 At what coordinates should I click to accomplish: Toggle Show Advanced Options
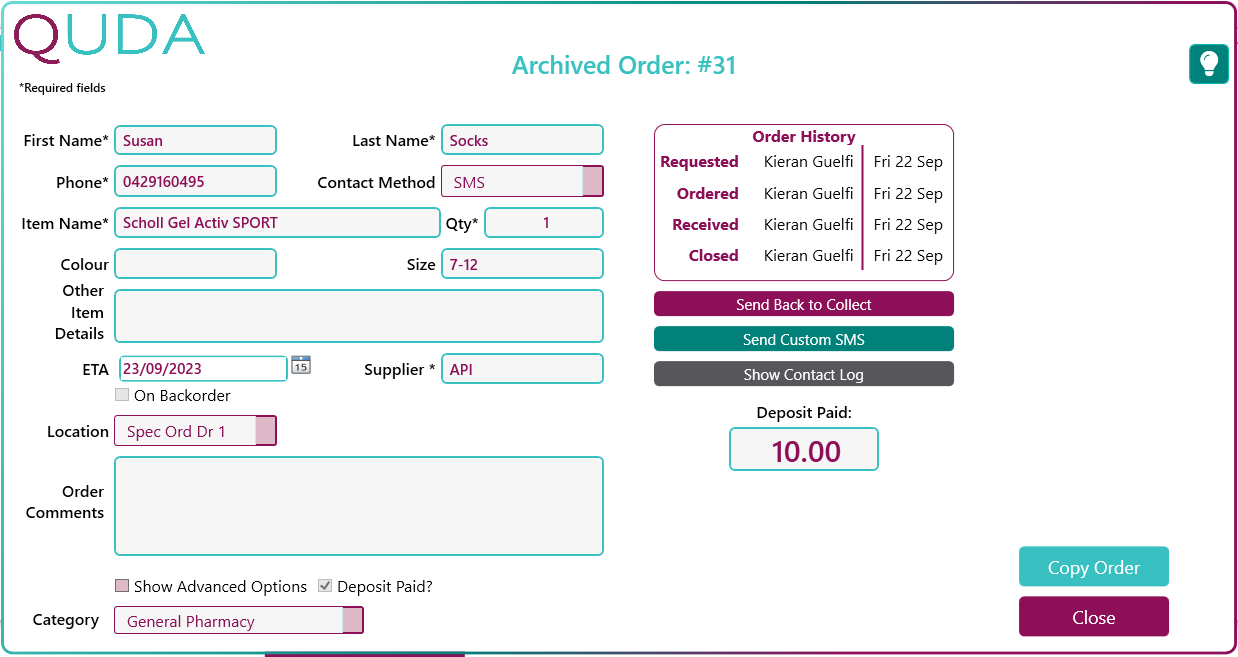tap(122, 586)
